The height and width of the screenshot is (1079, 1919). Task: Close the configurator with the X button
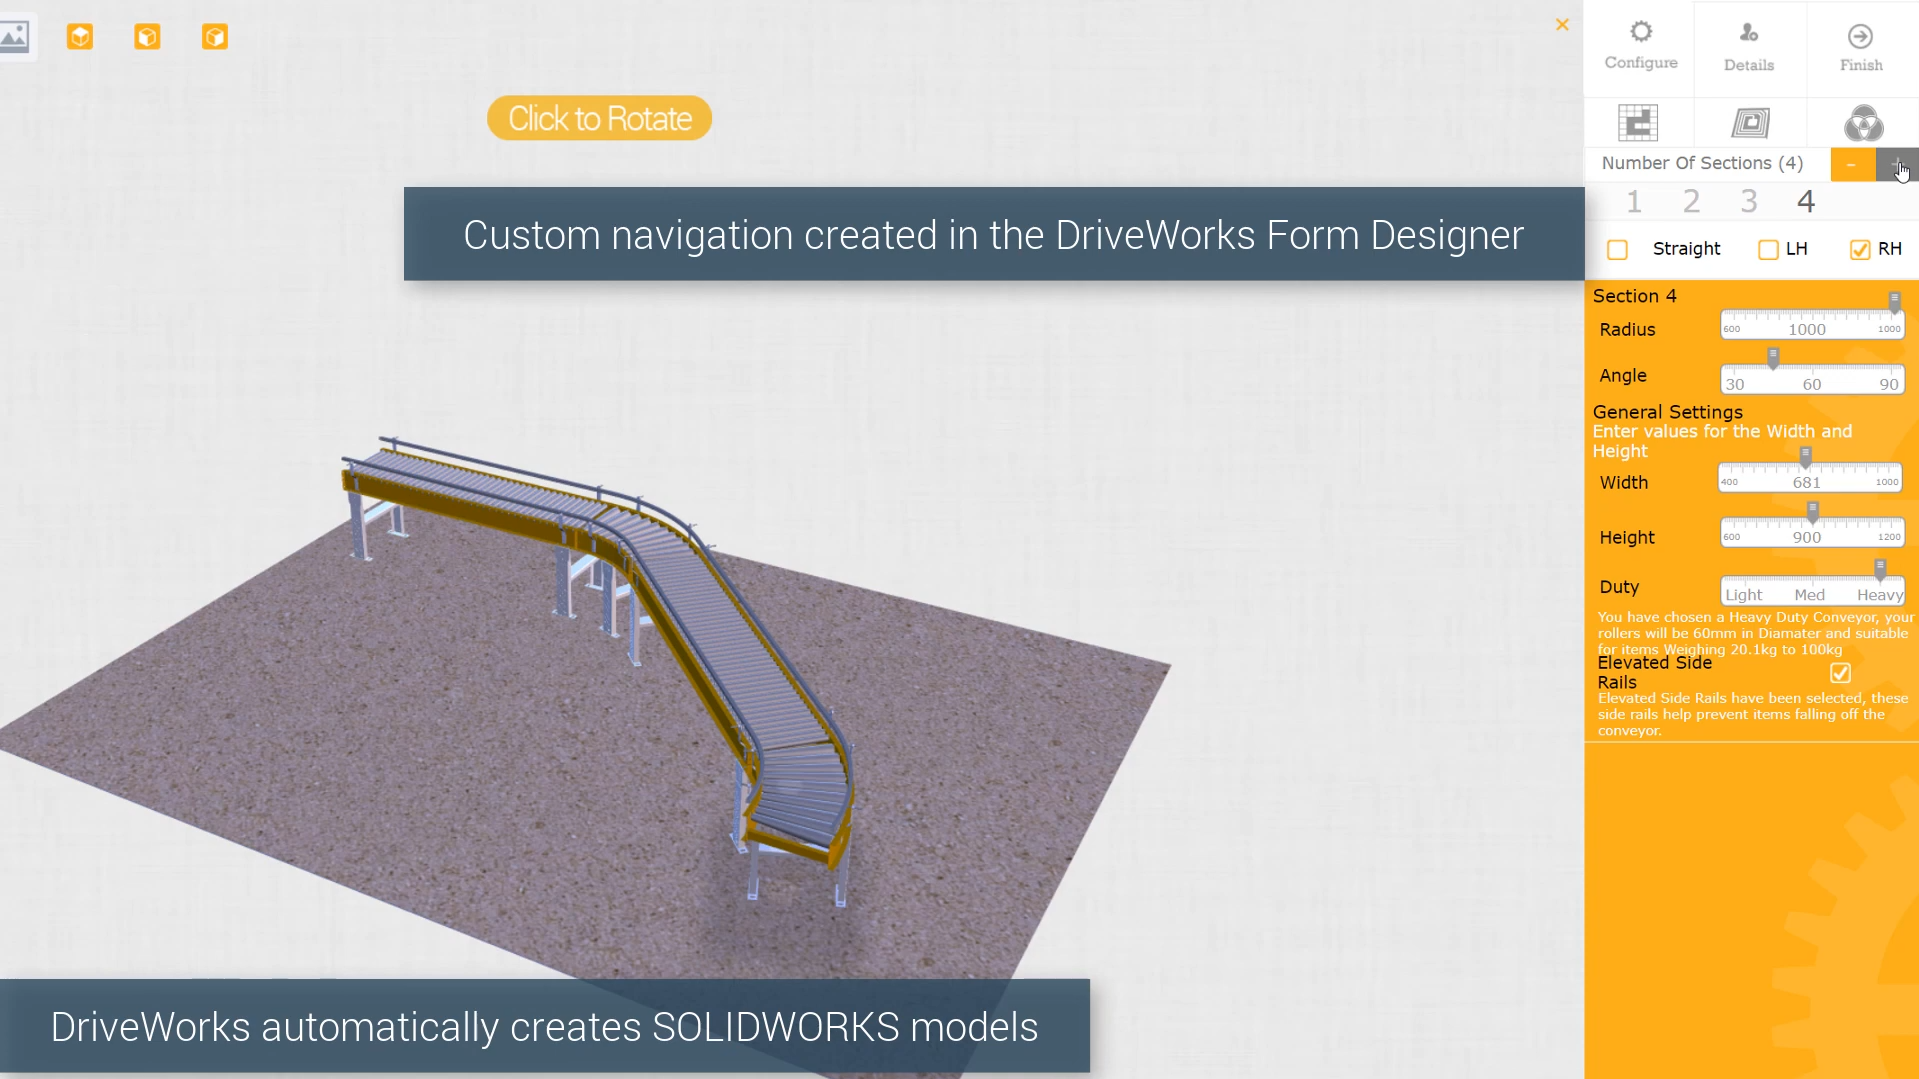tap(1561, 24)
